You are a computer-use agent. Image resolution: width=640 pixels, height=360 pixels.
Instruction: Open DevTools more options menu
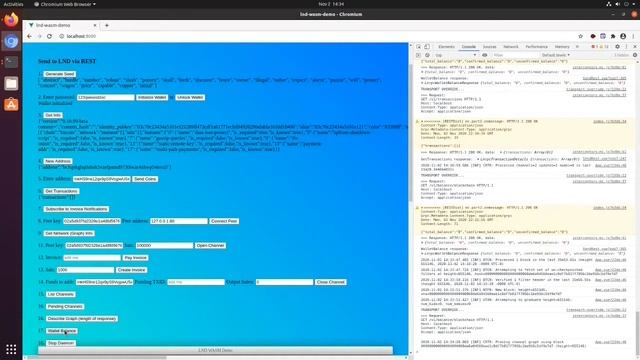point(627,47)
